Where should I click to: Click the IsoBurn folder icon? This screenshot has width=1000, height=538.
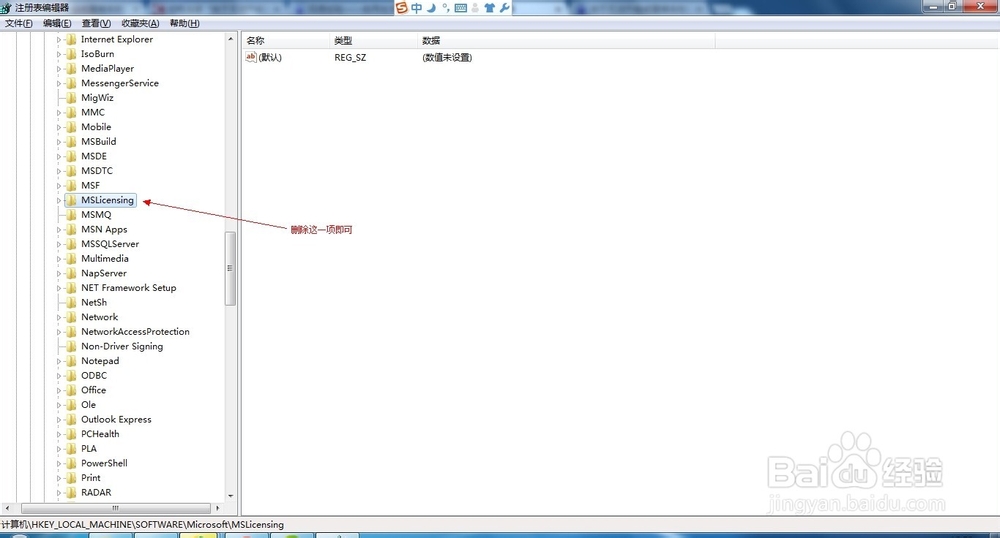pos(71,54)
